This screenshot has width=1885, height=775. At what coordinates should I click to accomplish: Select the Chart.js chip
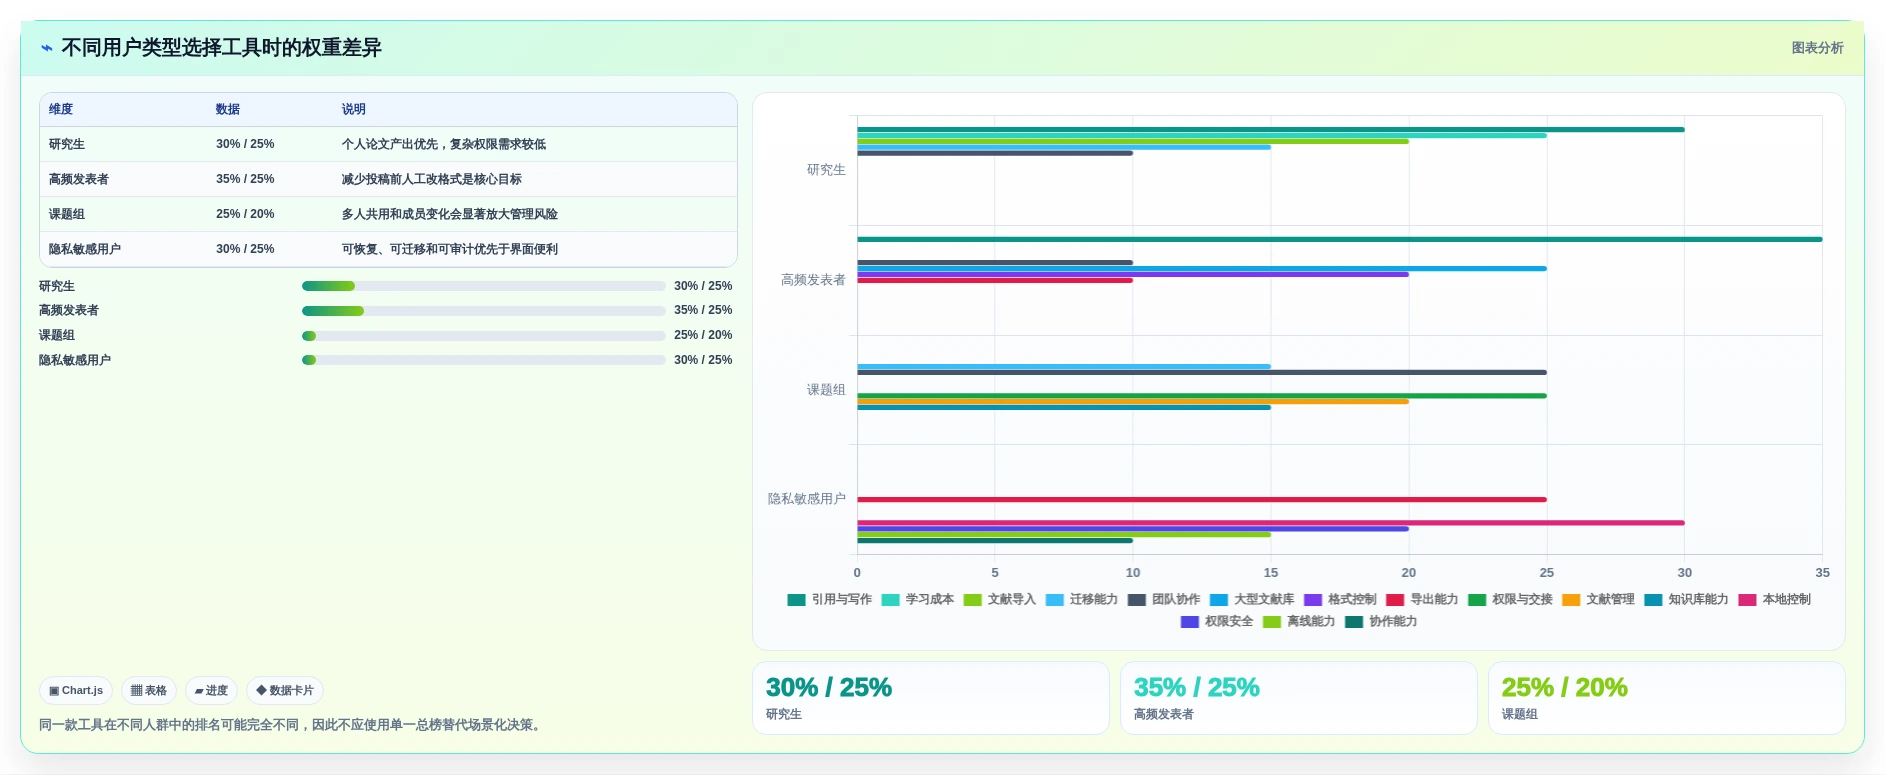[x=76, y=690]
